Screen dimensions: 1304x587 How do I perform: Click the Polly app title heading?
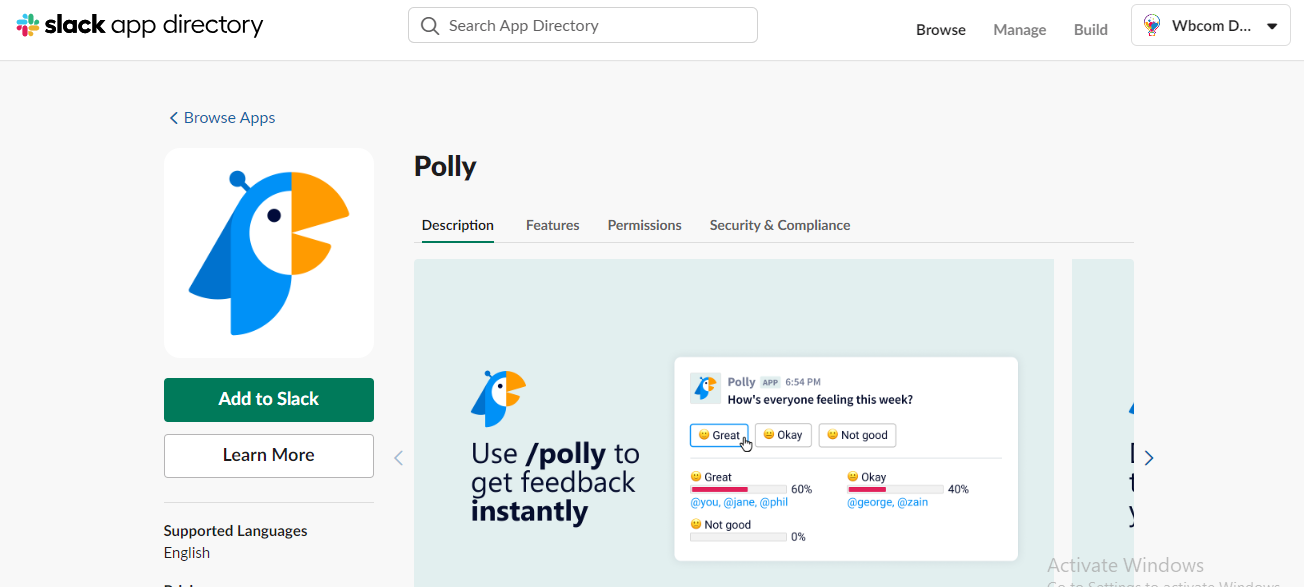[x=445, y=166]
